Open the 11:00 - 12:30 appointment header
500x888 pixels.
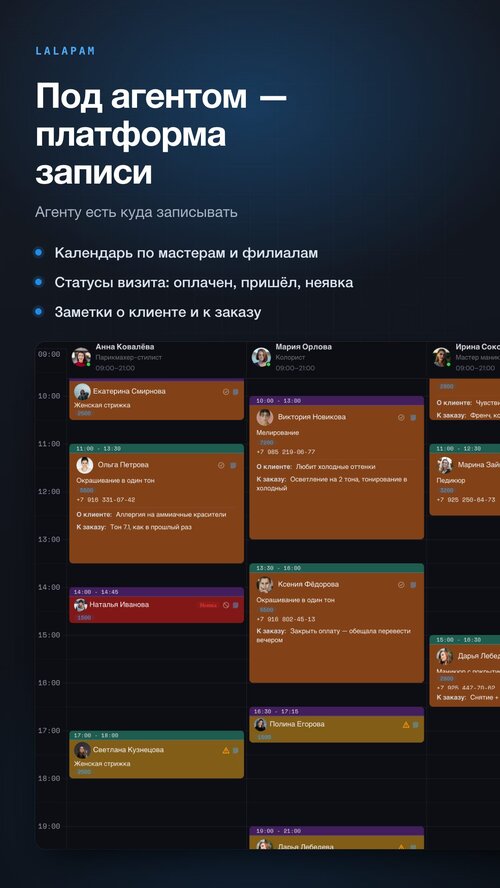pyautogui.click(x=464, y=449)
